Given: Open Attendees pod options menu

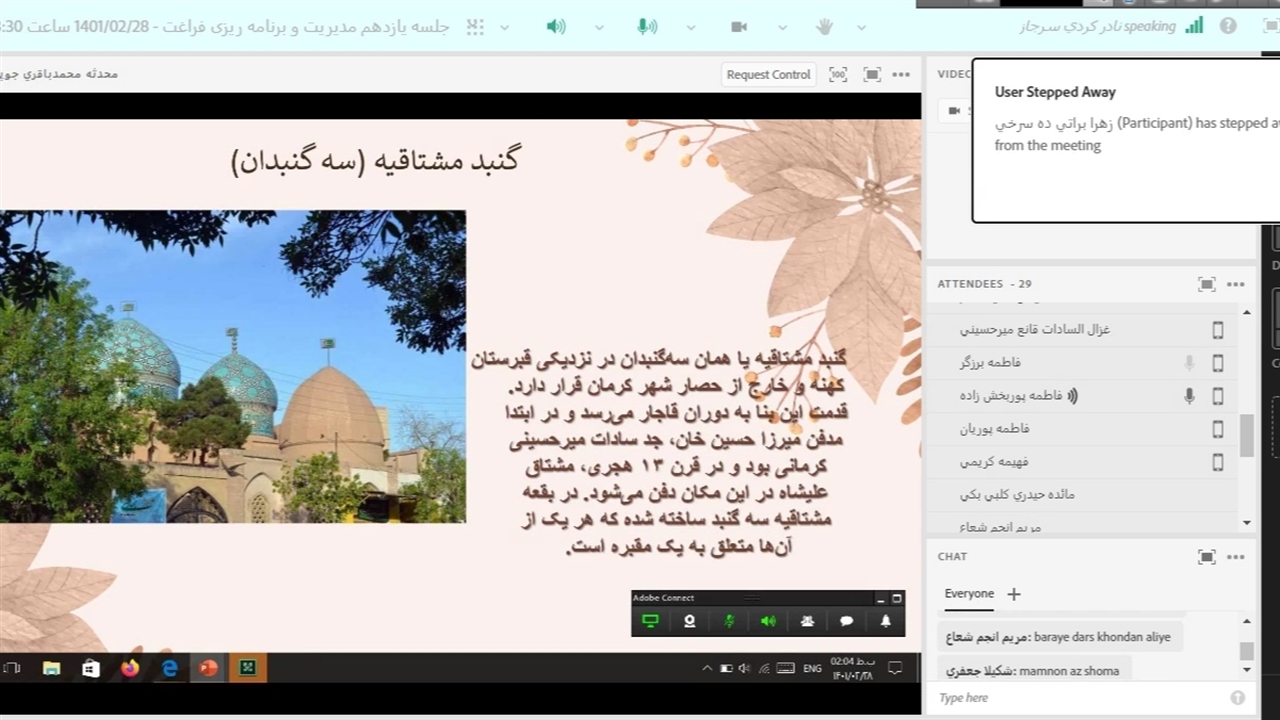Looking at the screenshot, I should [1236, 284].
